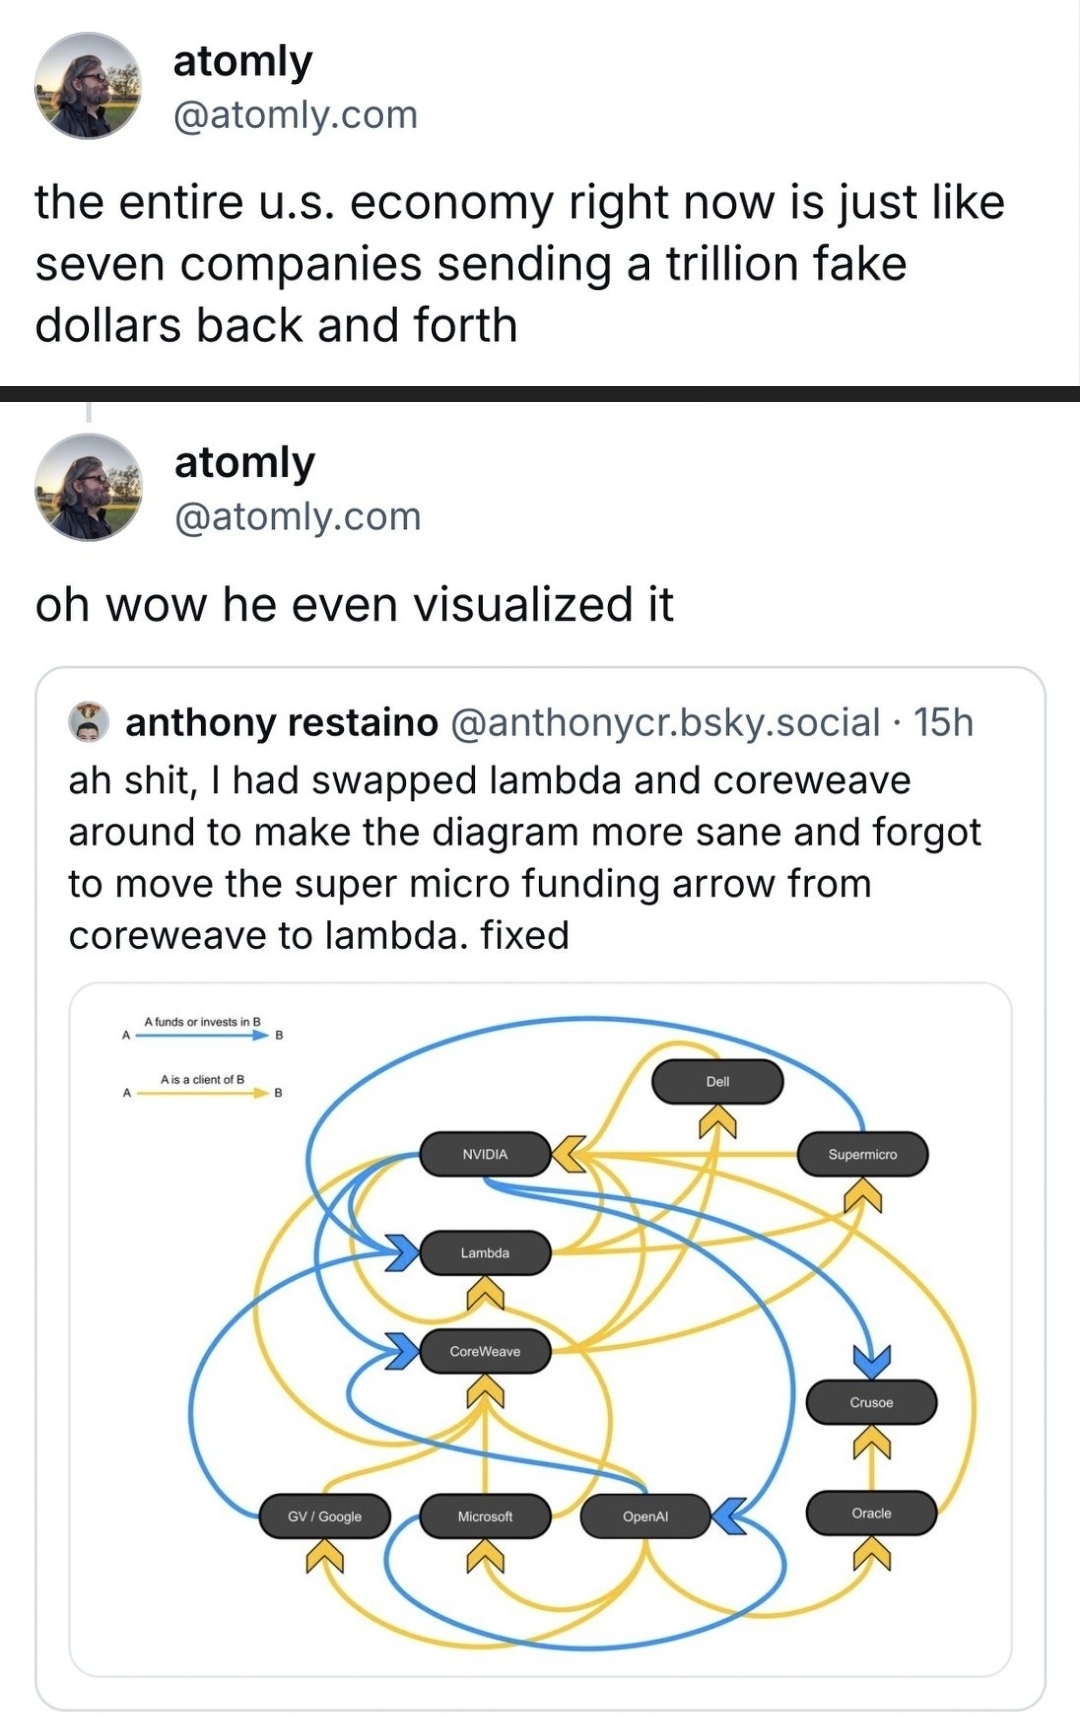This screenshot has height=1729, width=1080.
Task: Click the Dell node in the diagram
Action: tap(717, 1082)
